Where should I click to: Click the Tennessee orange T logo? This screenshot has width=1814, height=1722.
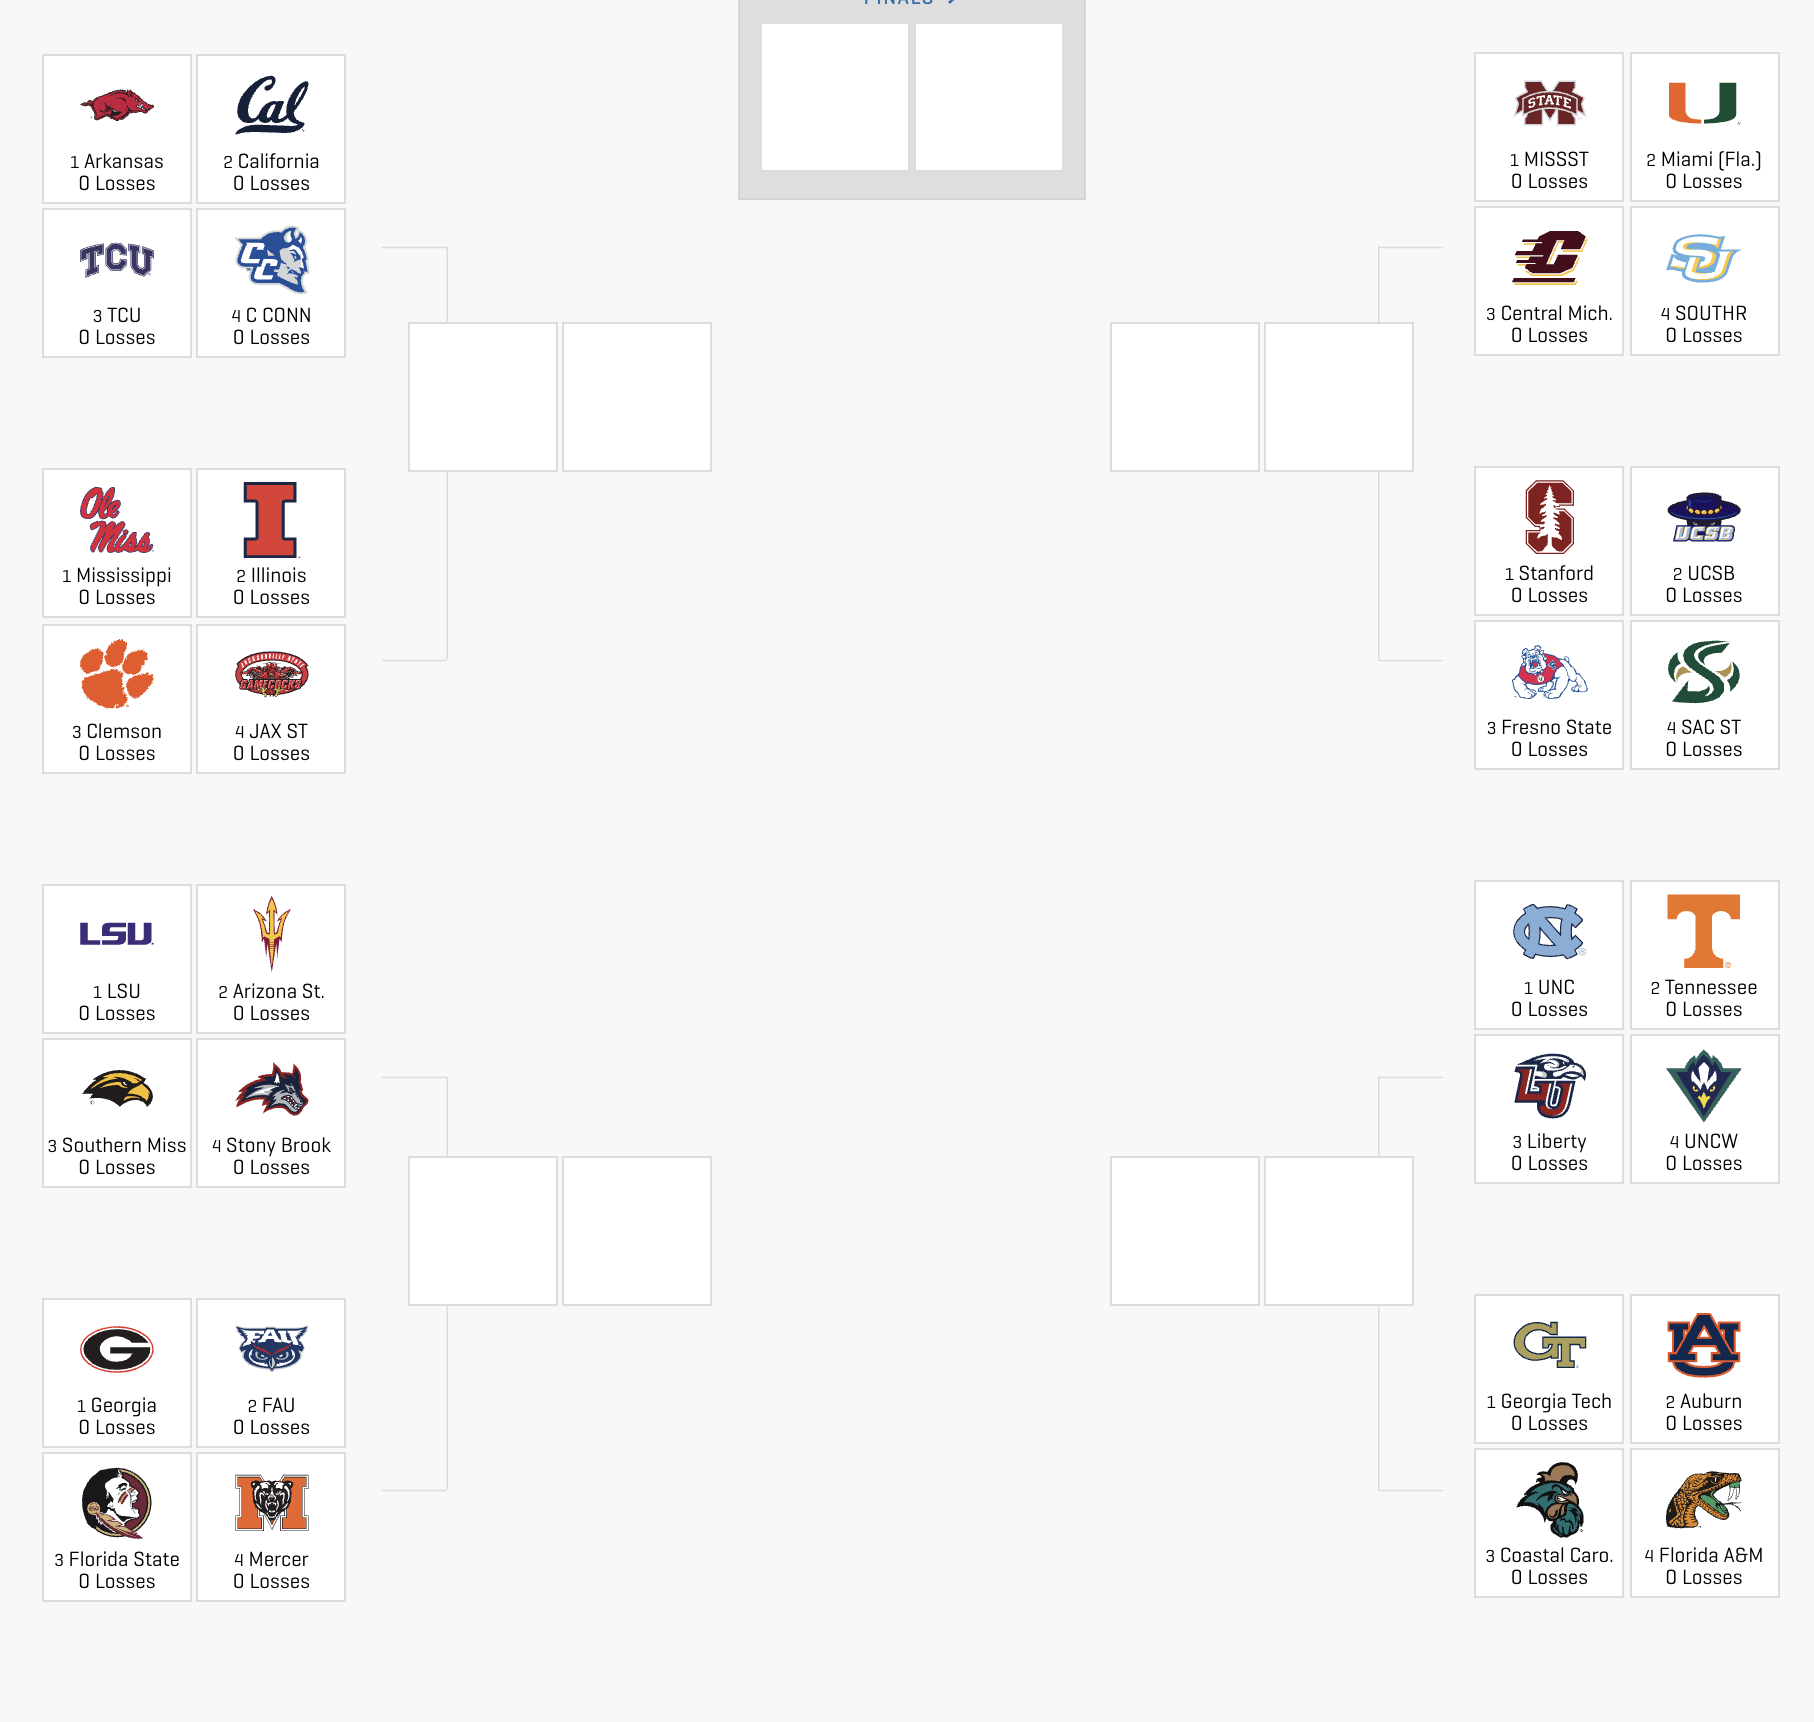(x=1704, y=931)
